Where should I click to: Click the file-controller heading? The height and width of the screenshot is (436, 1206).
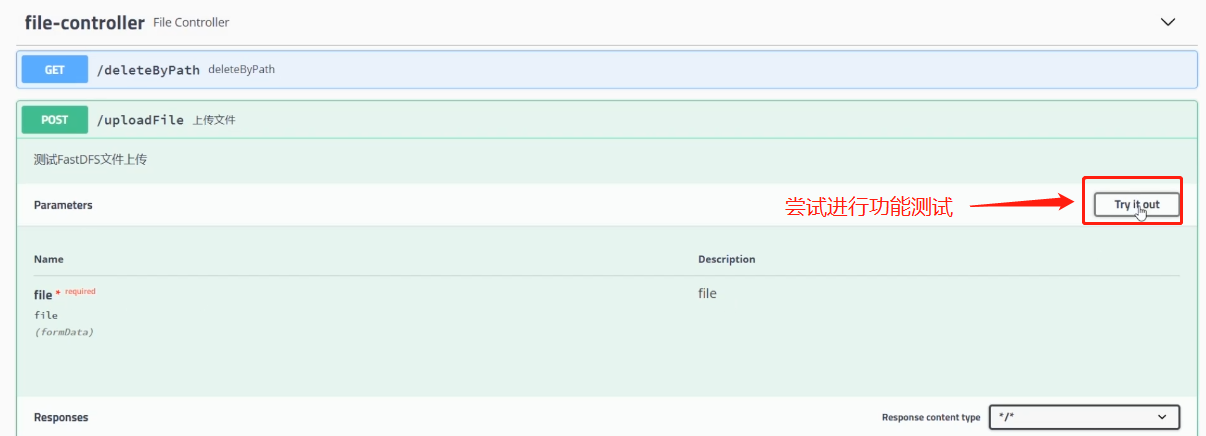[x=84, y=22]
